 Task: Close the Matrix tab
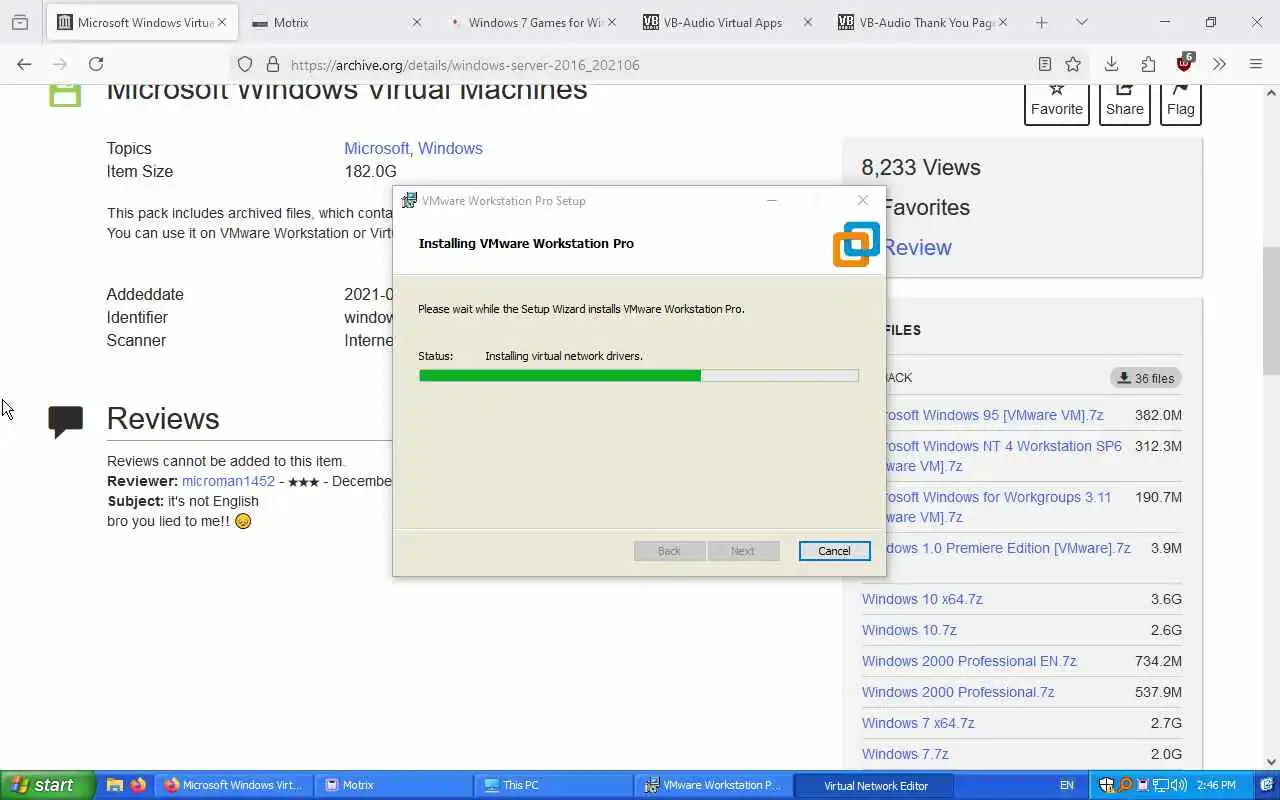417,22
